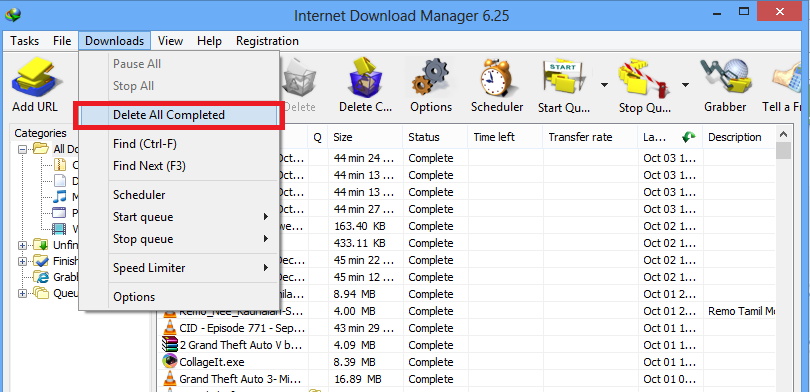Expand the Unfinished category node

[x=23, y=245]
